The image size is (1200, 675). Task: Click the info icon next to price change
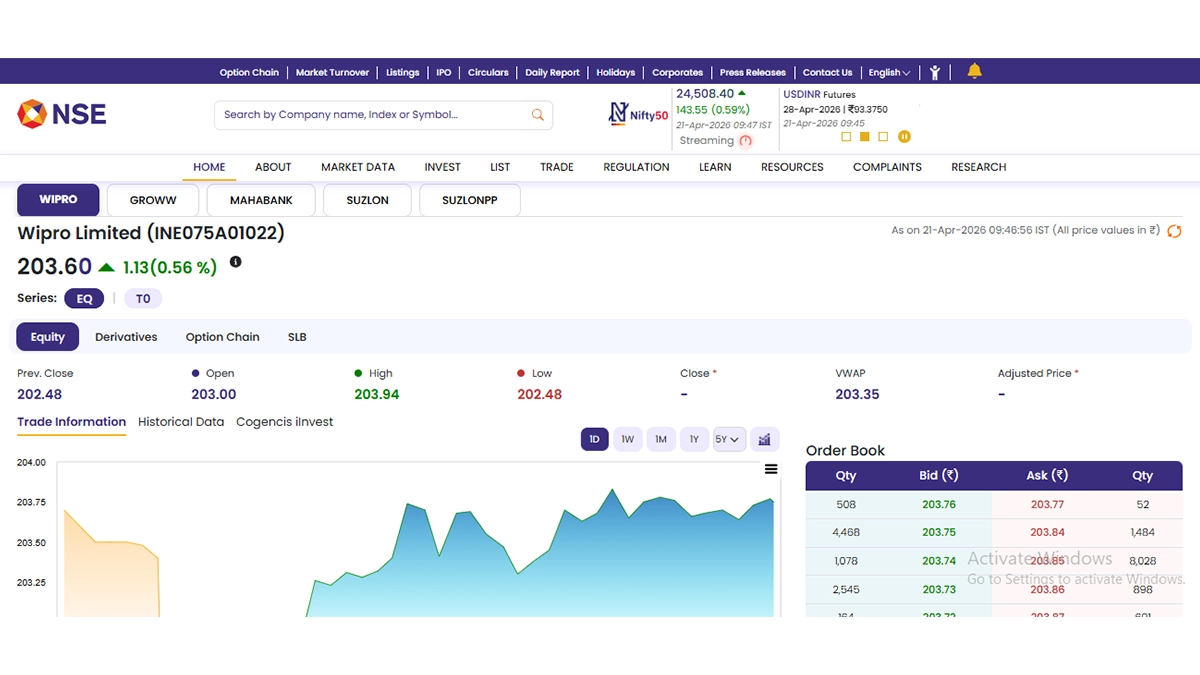click(236, 262)
